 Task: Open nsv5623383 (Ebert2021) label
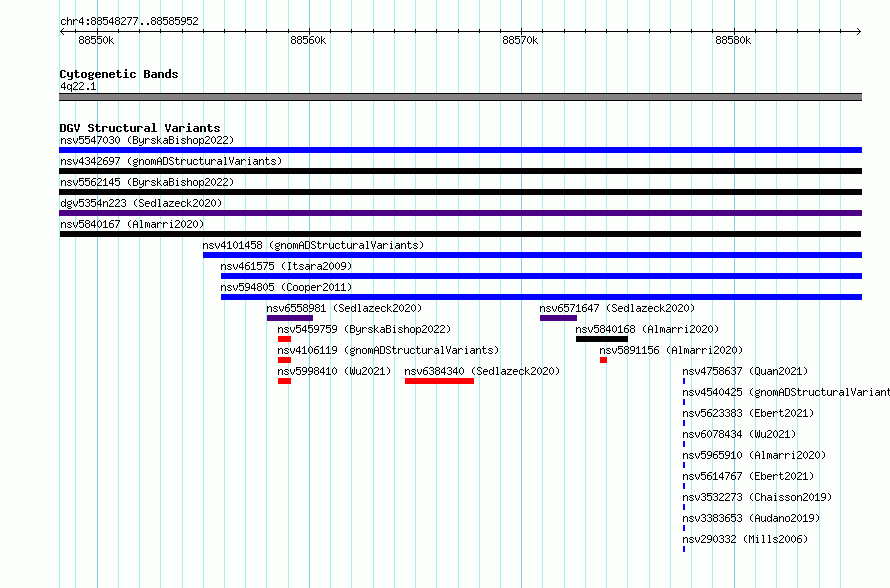[x=748, y=413]
